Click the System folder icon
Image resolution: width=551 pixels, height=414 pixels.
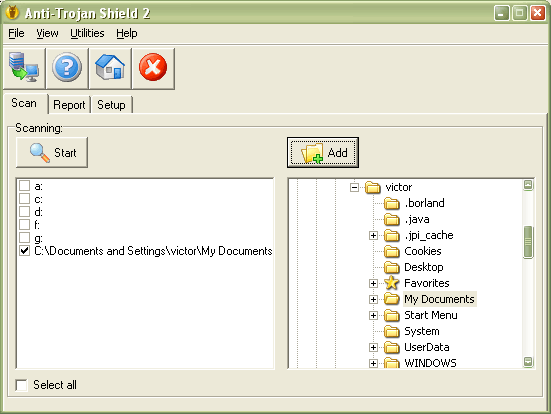click(391, 331)
